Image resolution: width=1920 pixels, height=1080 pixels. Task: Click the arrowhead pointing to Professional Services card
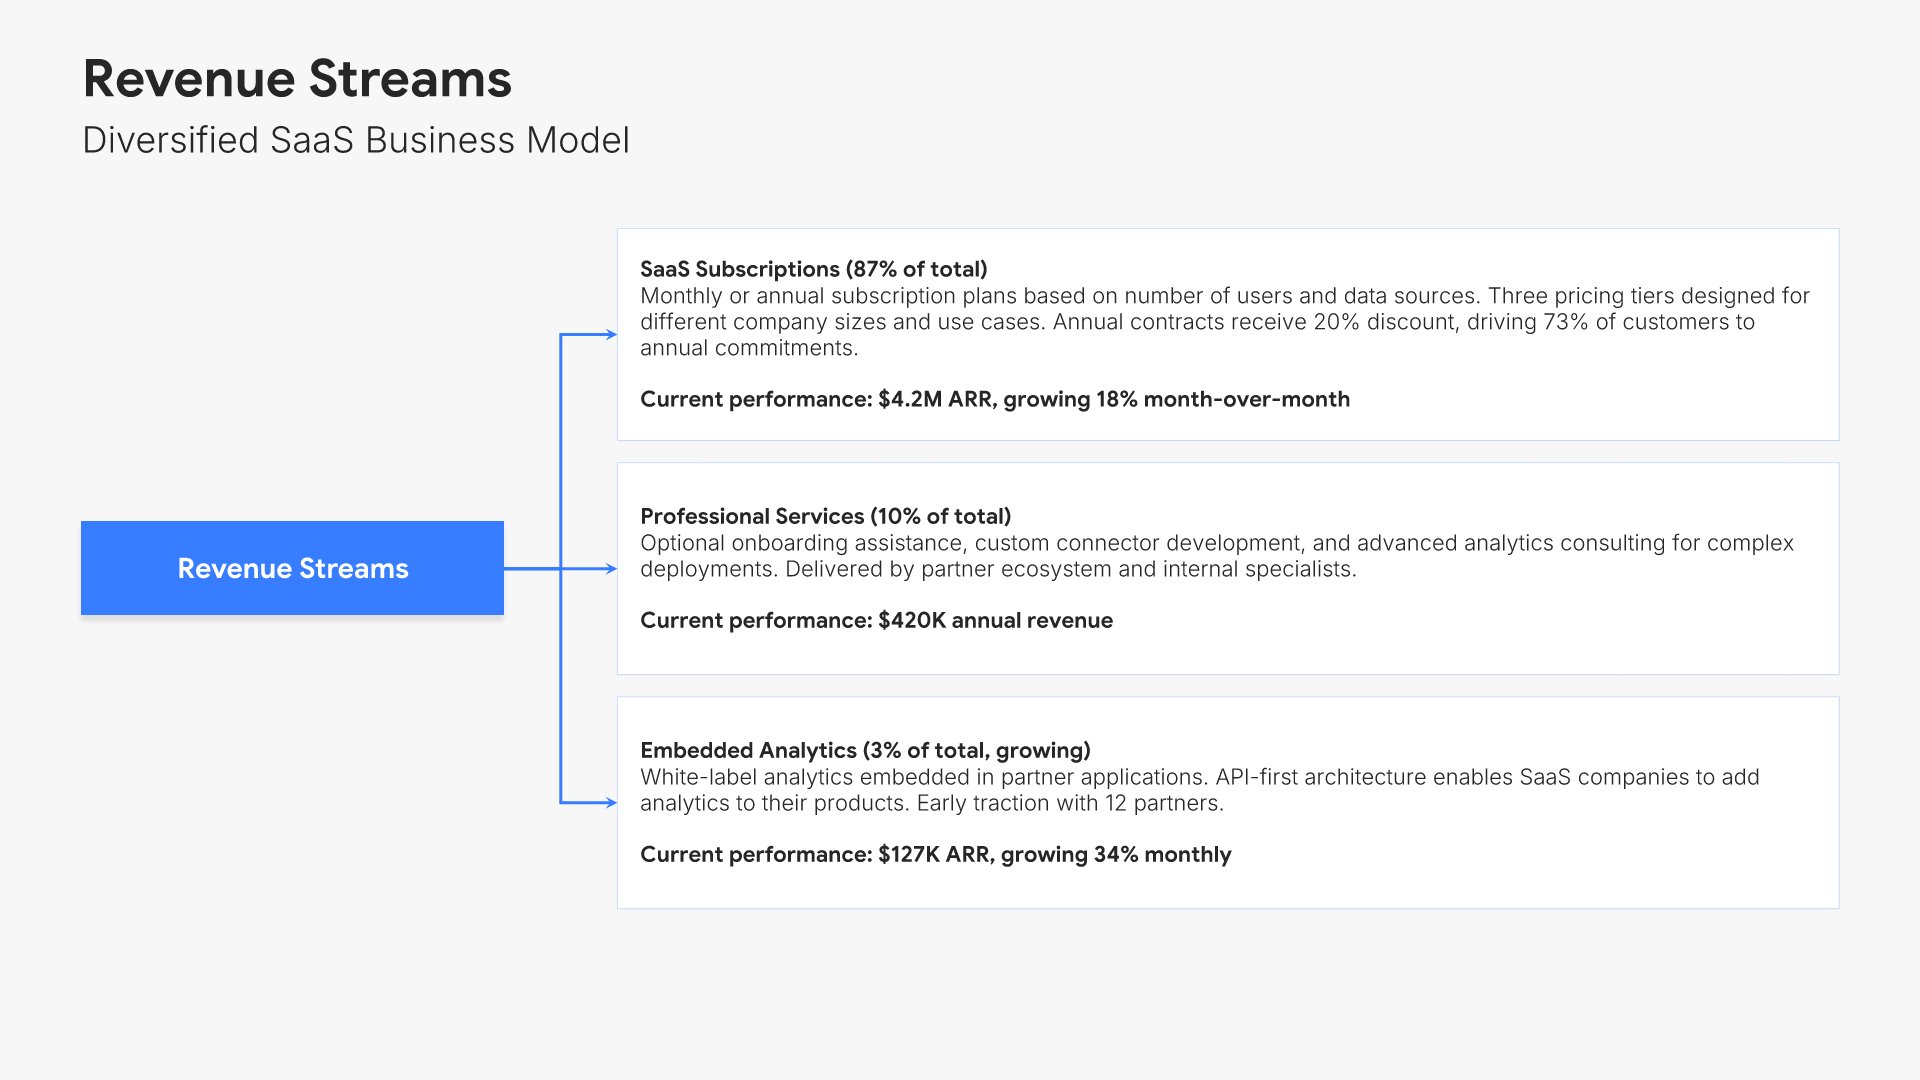click(x=611, y=569)
